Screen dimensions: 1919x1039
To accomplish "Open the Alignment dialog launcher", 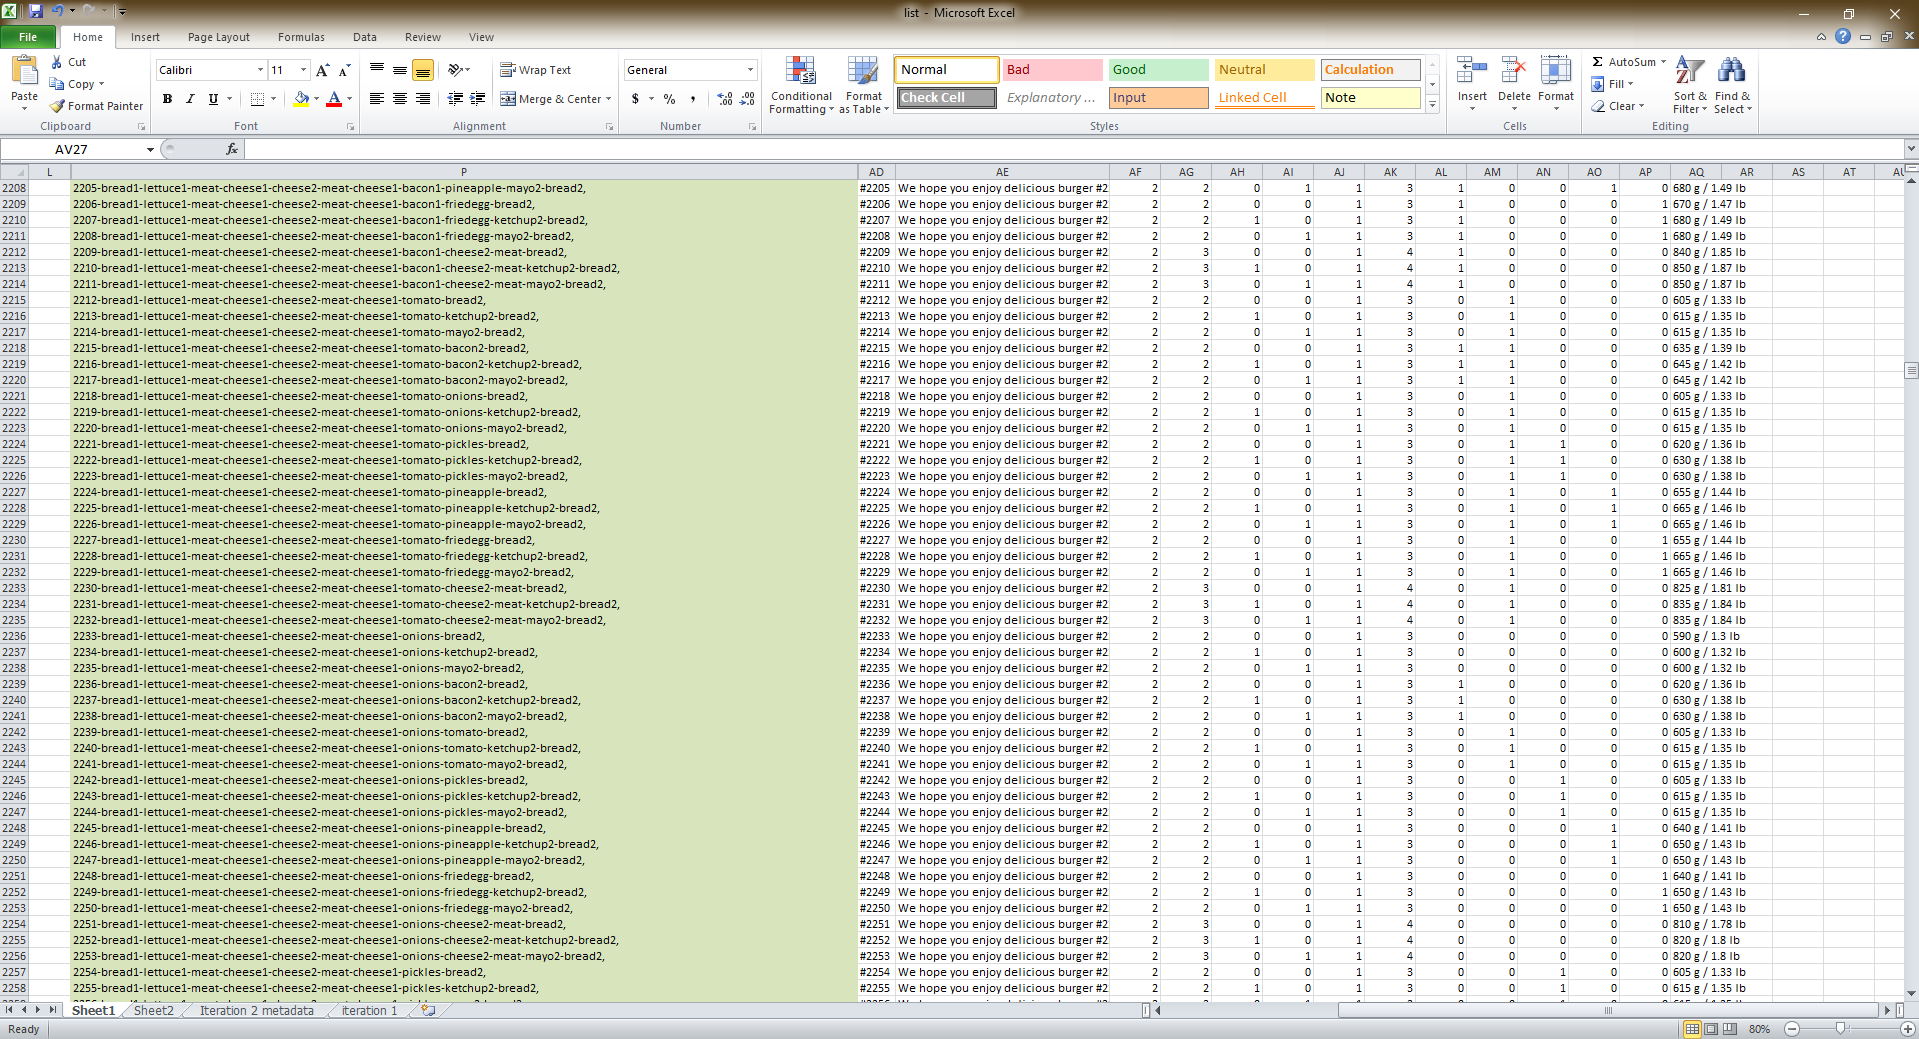I will click(x=610, y=127).
